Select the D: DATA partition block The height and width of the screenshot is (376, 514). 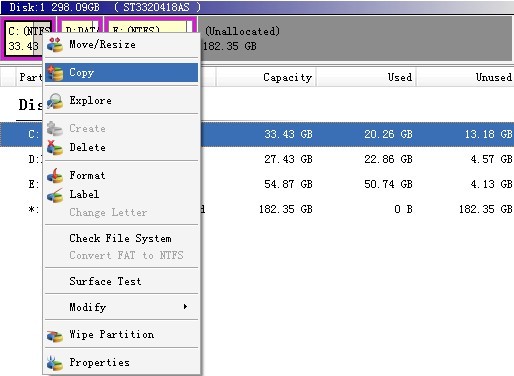coord(81,26)
